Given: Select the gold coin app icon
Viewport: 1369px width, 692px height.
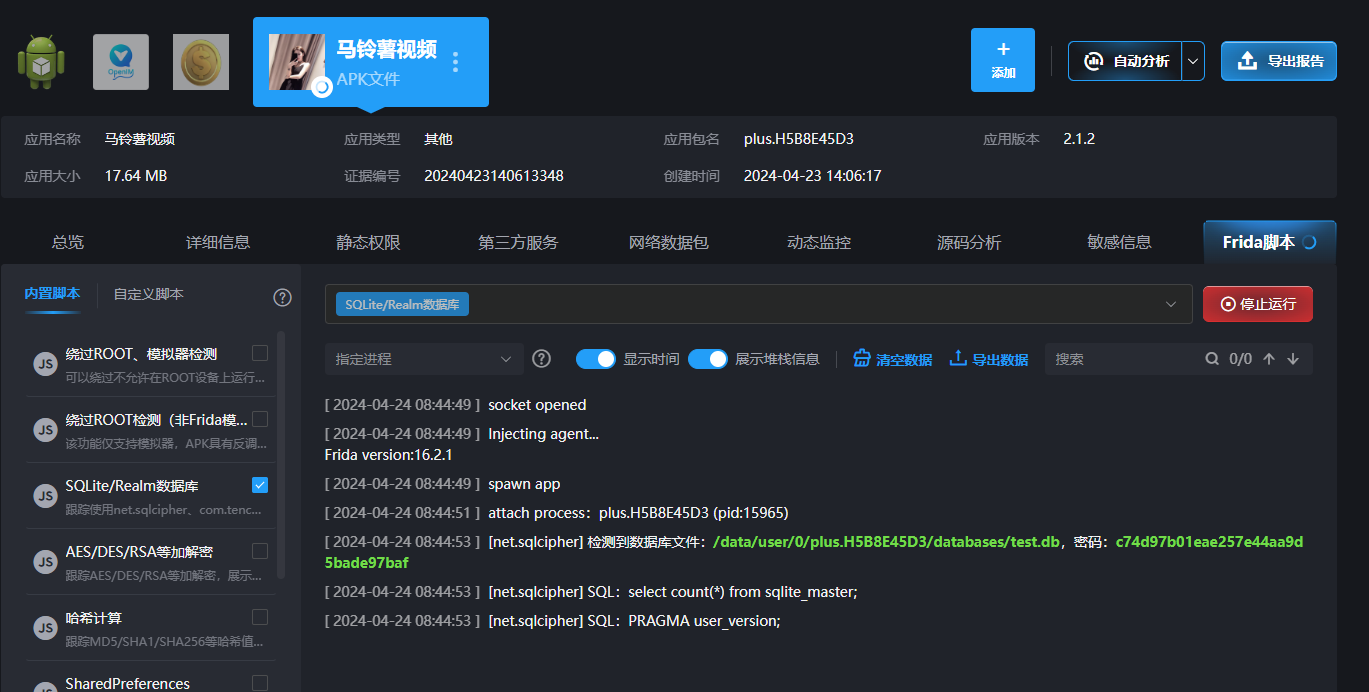Looking at the screenshot, I should [x=201, y=62].
